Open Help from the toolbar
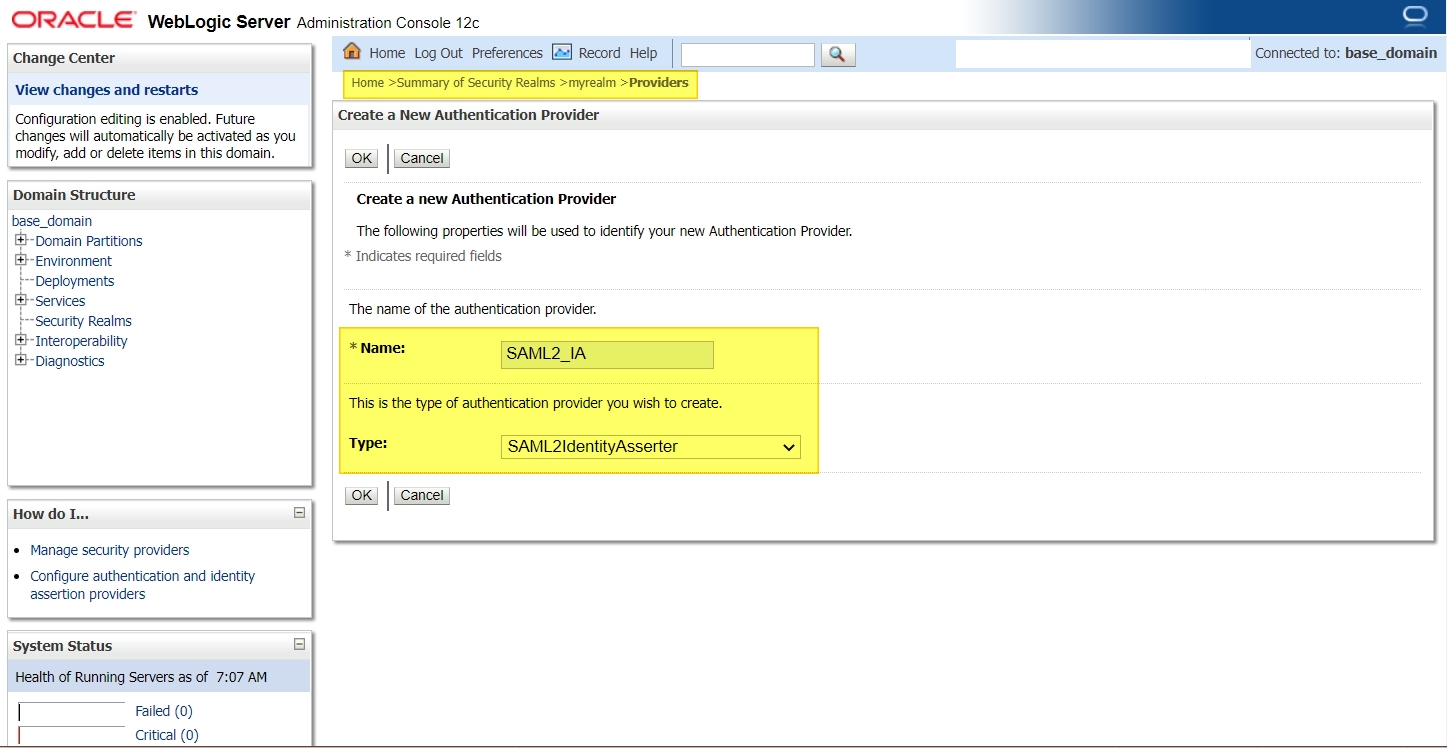Viewport: 1447px width, 748px height. tap(643, 53)
